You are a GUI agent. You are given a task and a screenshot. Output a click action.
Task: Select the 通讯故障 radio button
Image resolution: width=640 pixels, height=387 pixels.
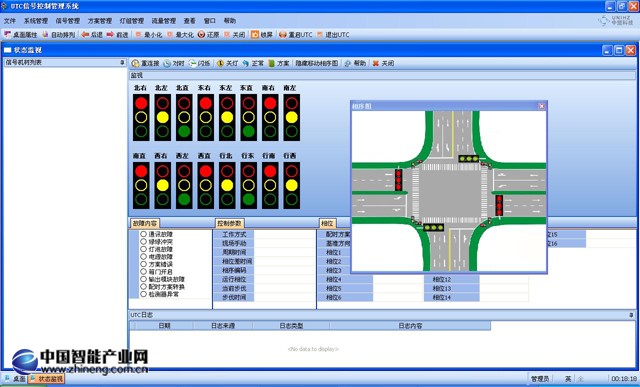click(x=143, y=234)
